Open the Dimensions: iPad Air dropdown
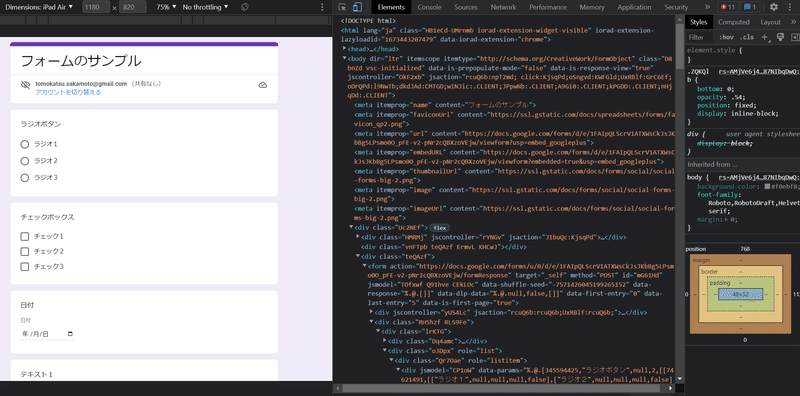Viewport: 800px width, 396px height. [39, 7]
